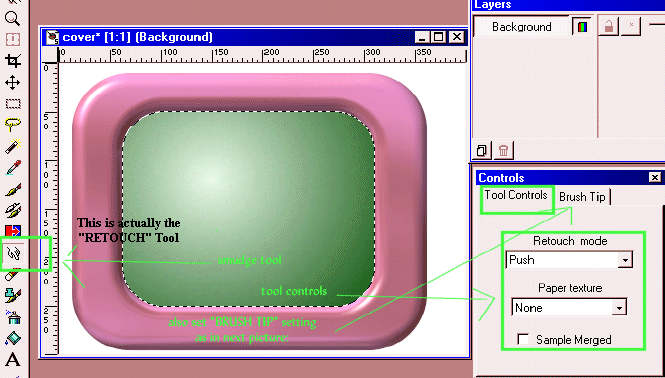
Task: Select the Clone Brush tool
Action: click(13, 210)
